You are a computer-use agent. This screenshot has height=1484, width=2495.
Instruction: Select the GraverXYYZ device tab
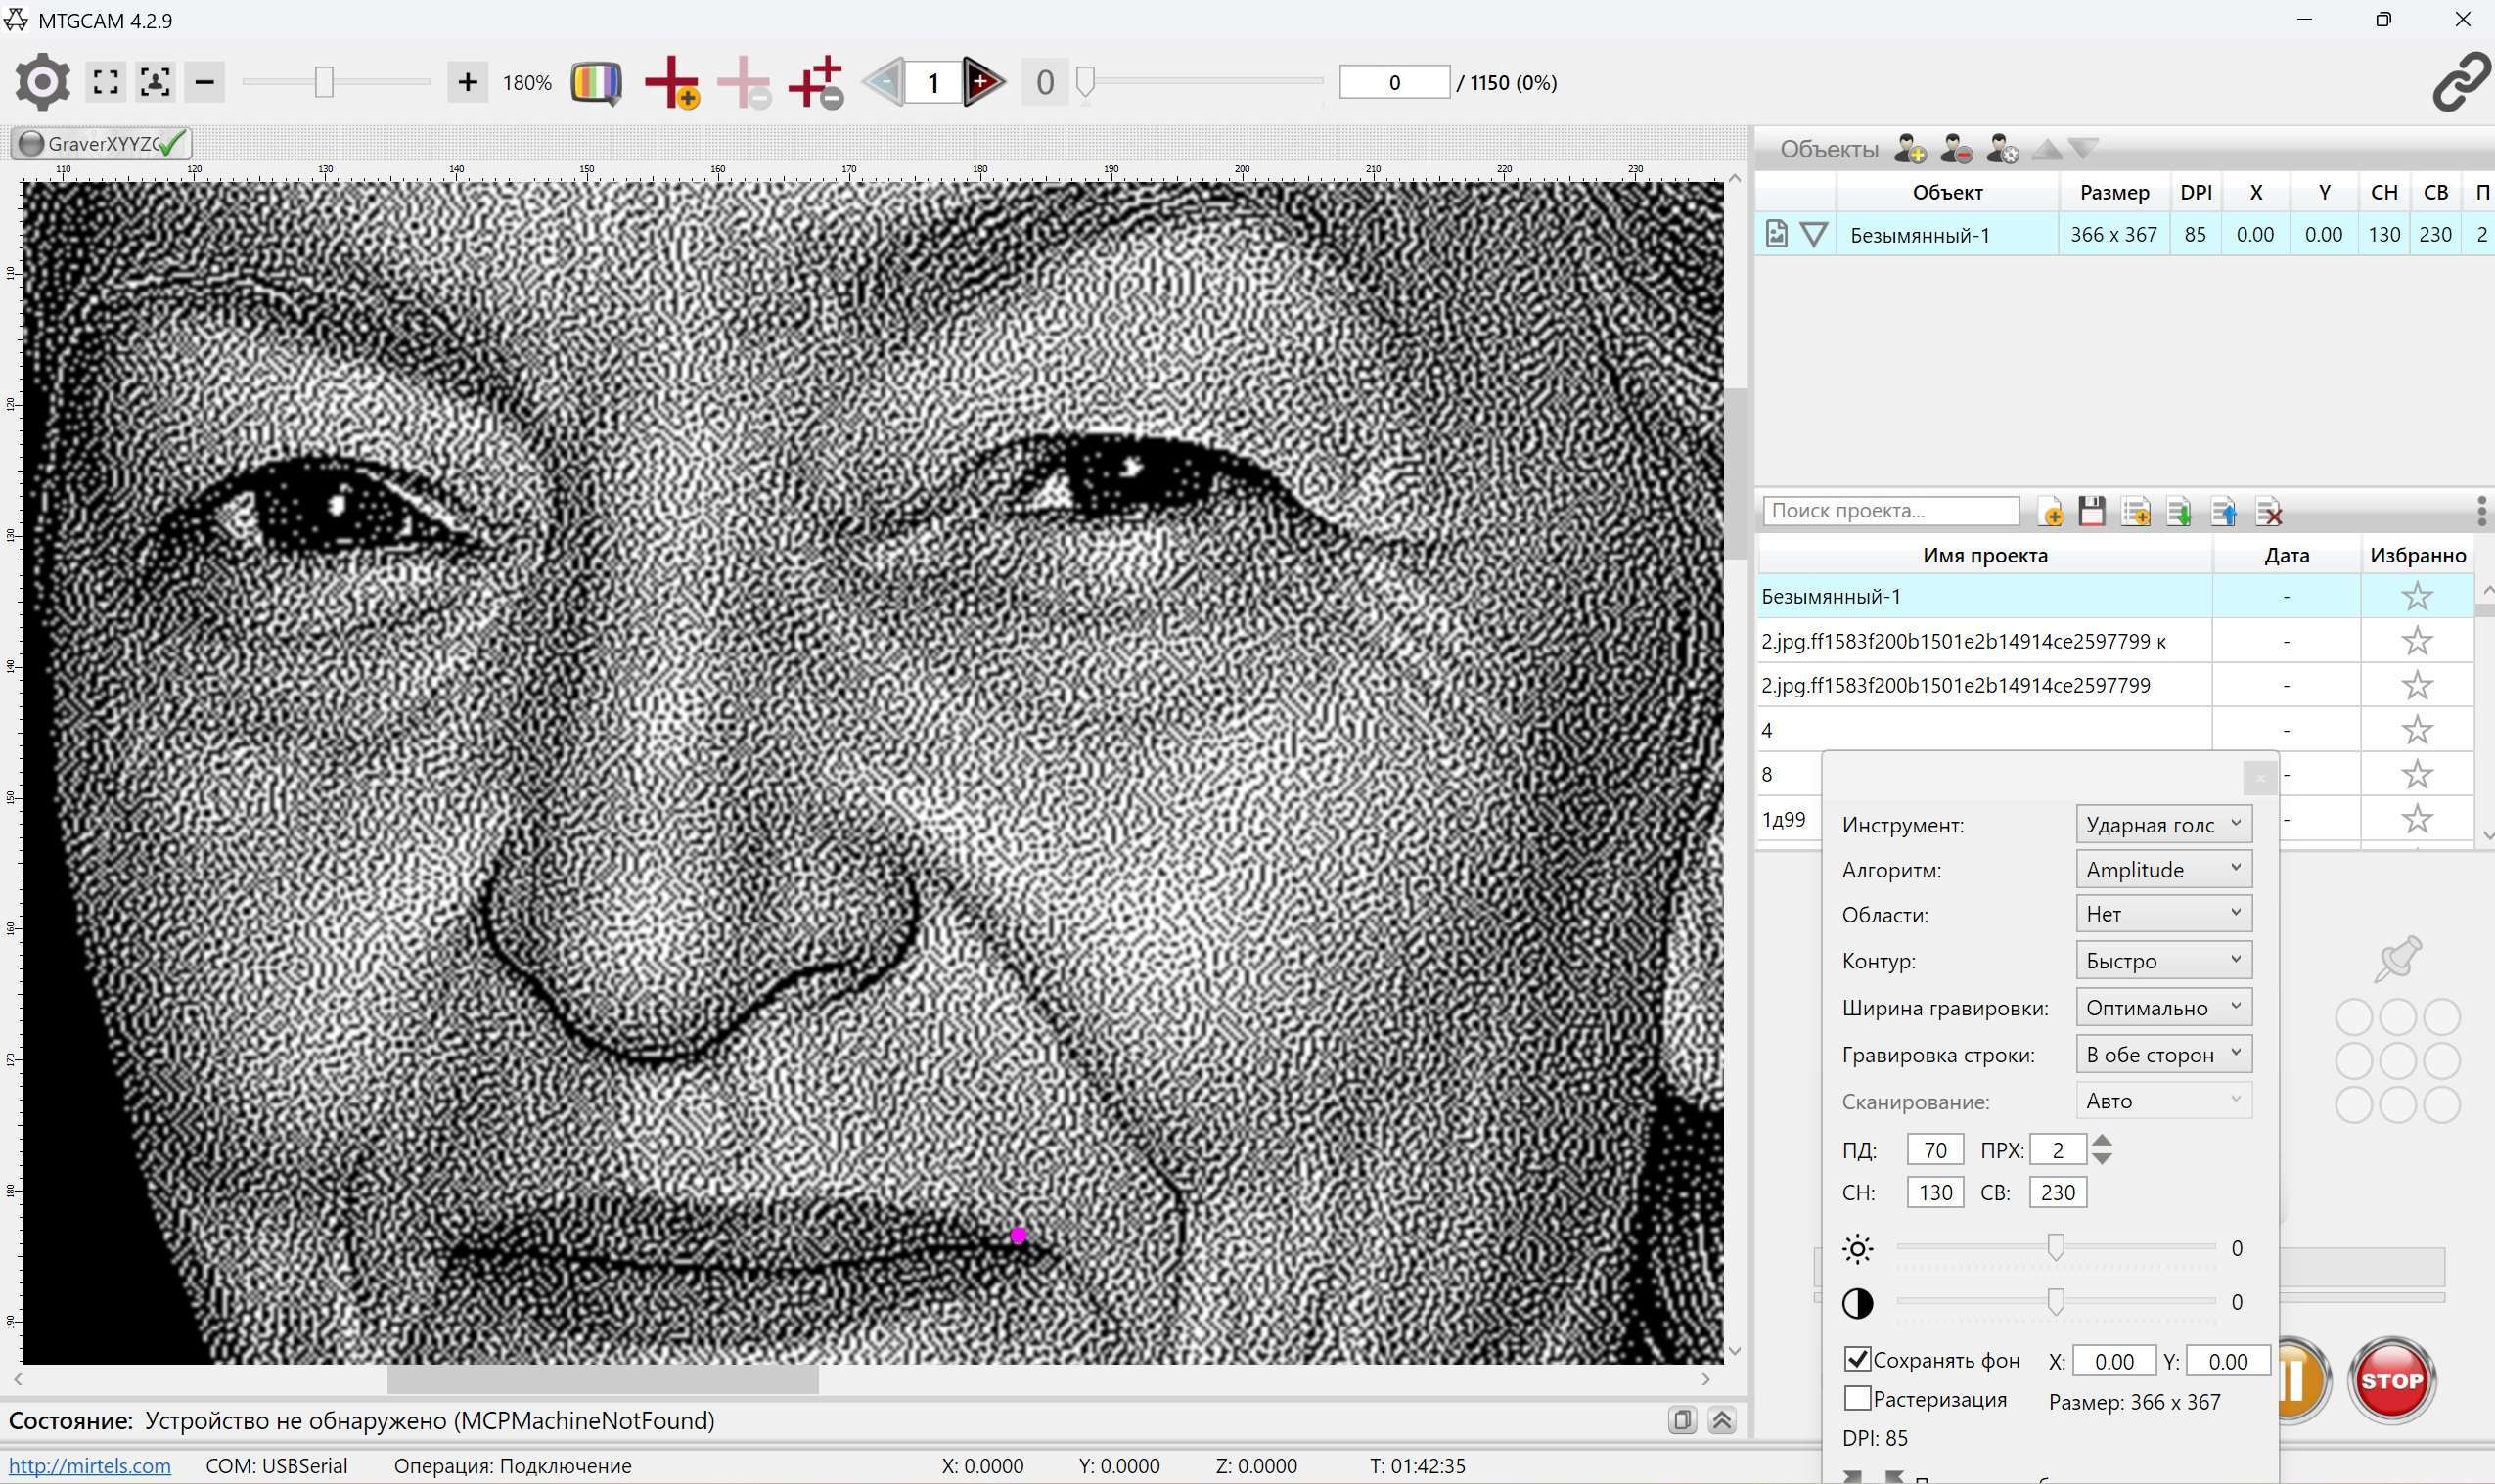point(100,144)
